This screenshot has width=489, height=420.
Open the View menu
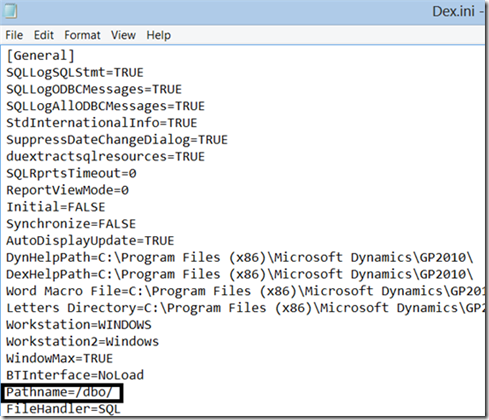pyautogui.click(x=123, y=35)
